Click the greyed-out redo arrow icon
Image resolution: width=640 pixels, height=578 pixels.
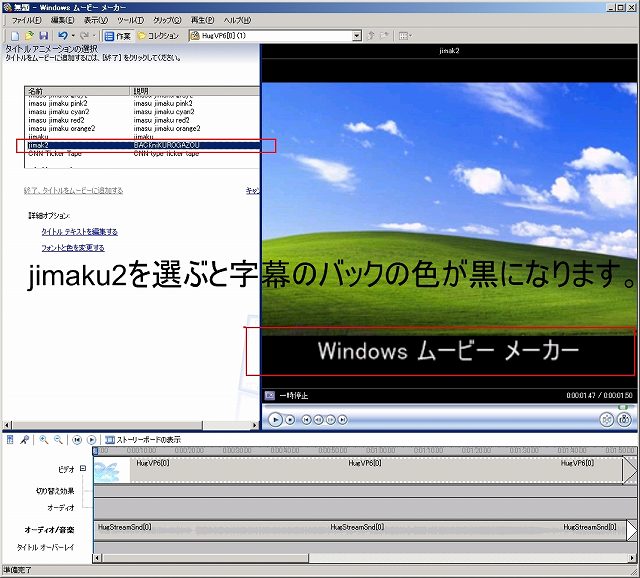(x=84, y=36)
